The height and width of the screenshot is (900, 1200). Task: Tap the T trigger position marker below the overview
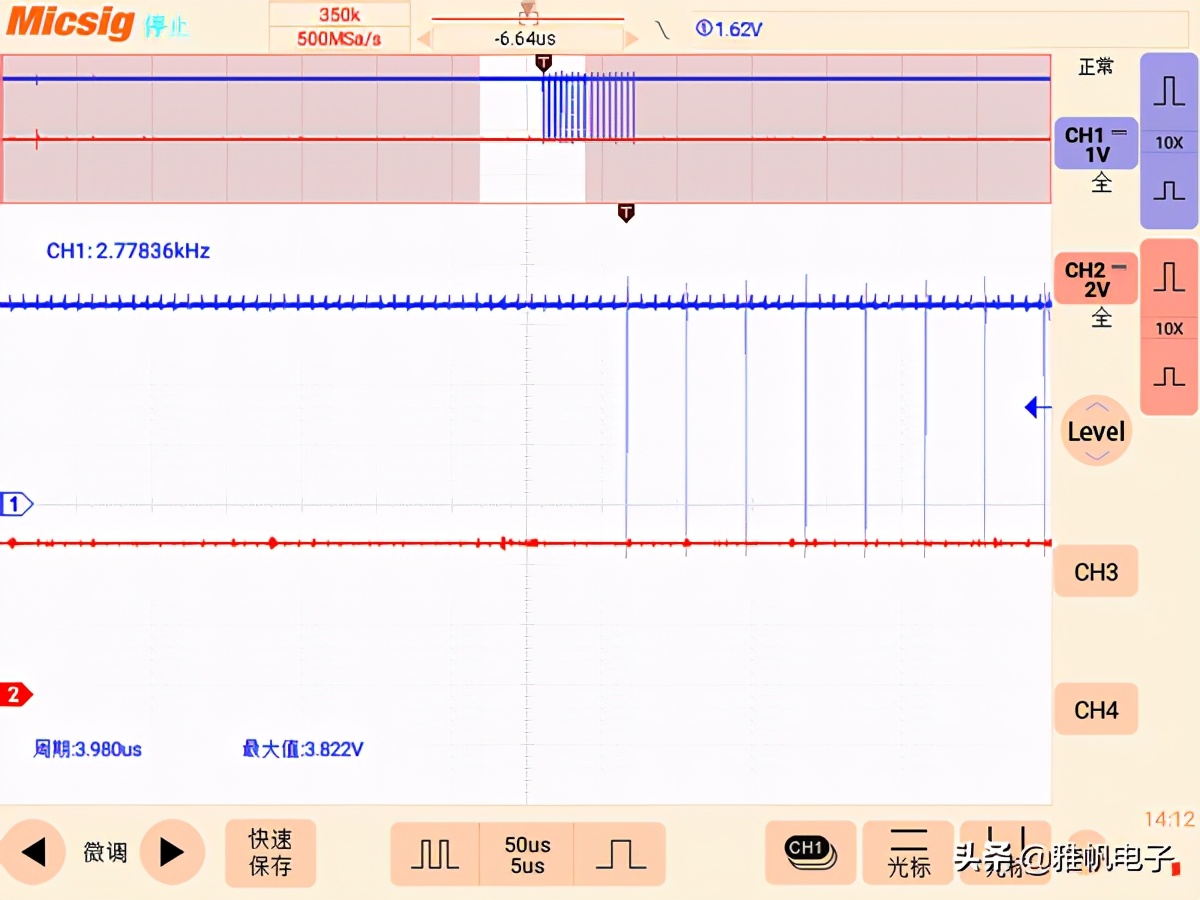pos(626,212)
